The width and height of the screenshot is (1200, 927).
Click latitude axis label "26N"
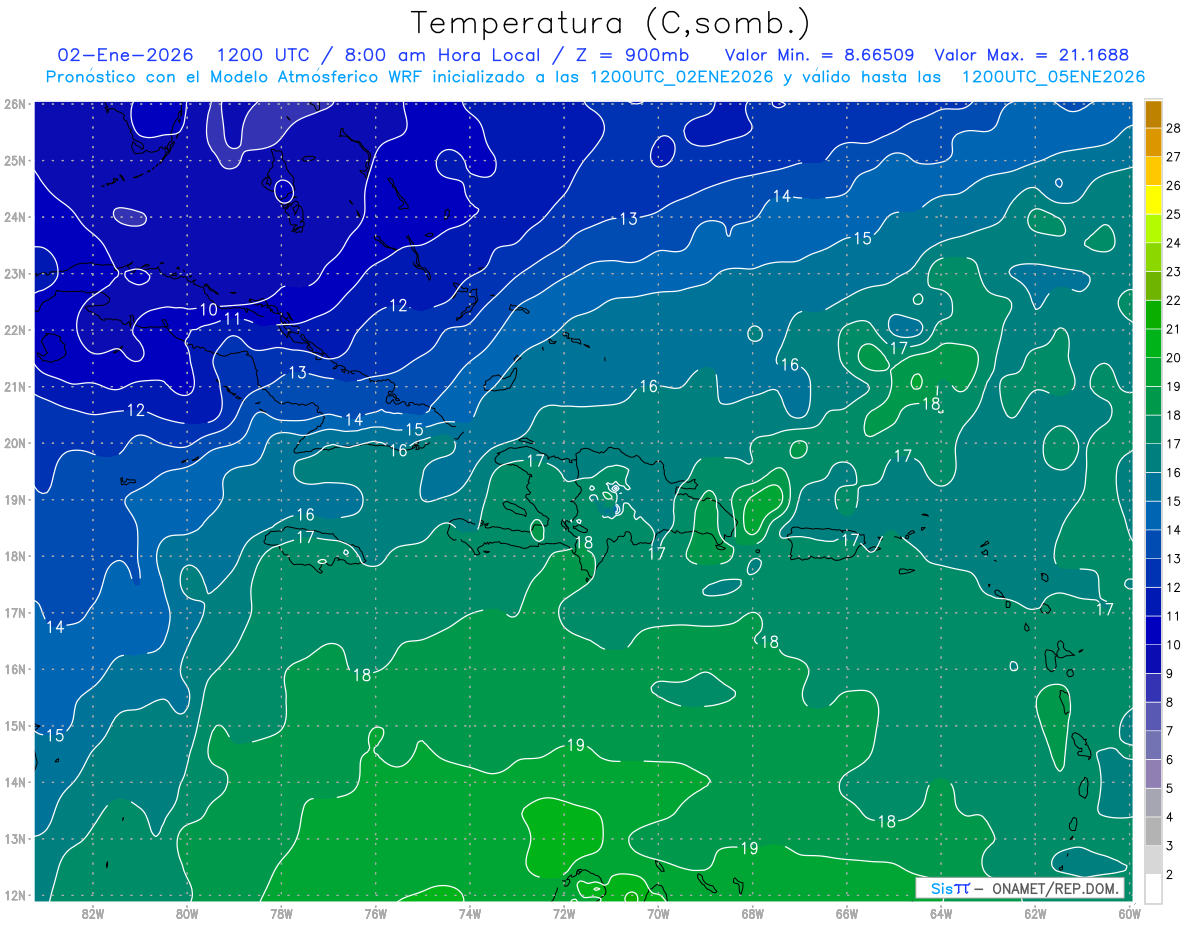(x=14, y=104)
